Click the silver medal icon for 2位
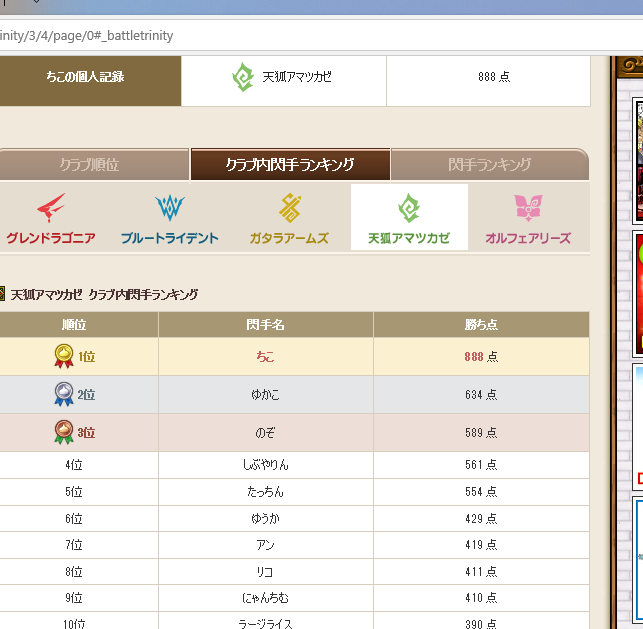Image resolution: width=643 pixels, height=629 pixels. click(64, 394)
